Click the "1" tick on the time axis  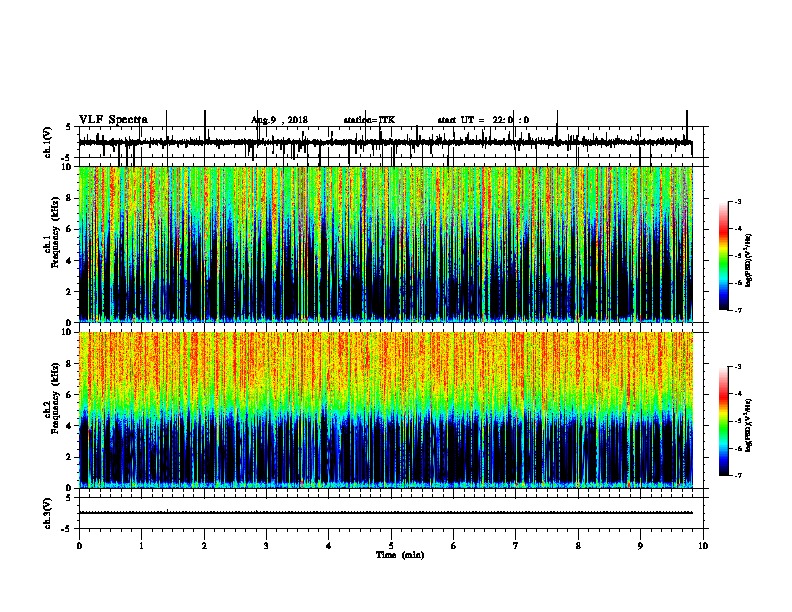(141, 546)
